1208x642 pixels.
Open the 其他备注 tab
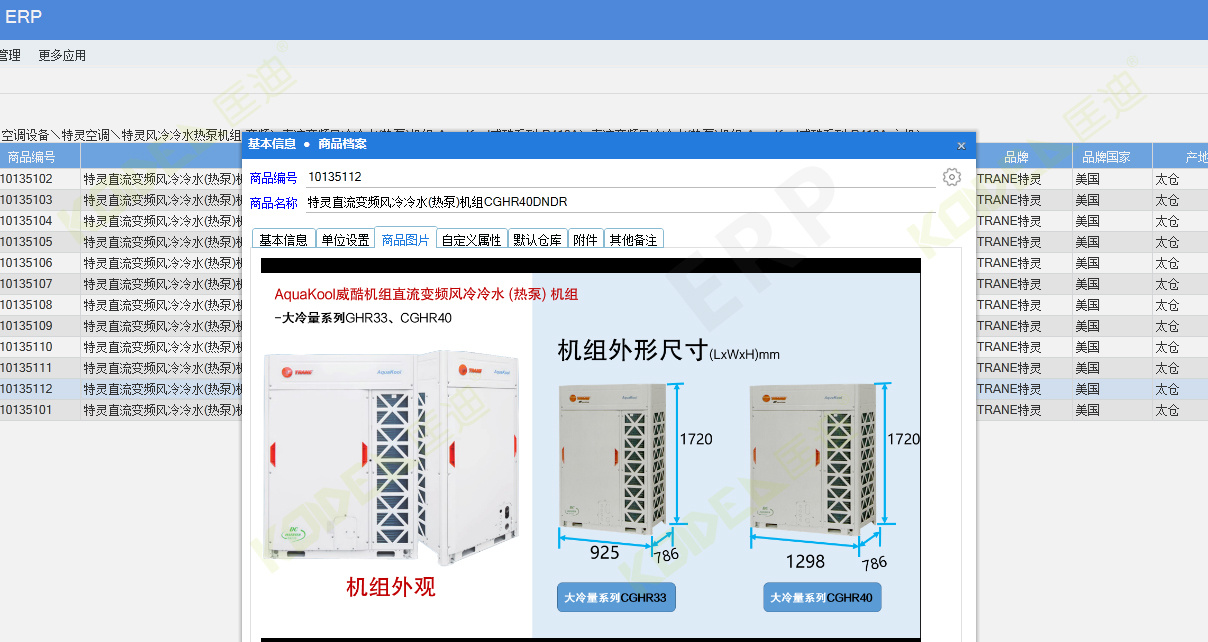[633, 240]
